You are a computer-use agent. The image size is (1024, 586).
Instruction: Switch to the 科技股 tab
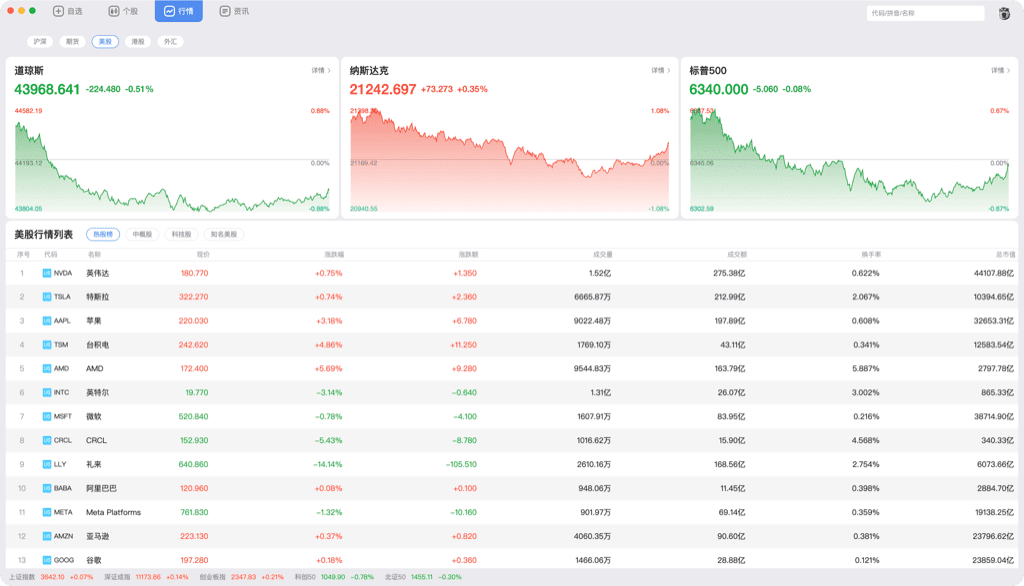(x=182, y=234)
